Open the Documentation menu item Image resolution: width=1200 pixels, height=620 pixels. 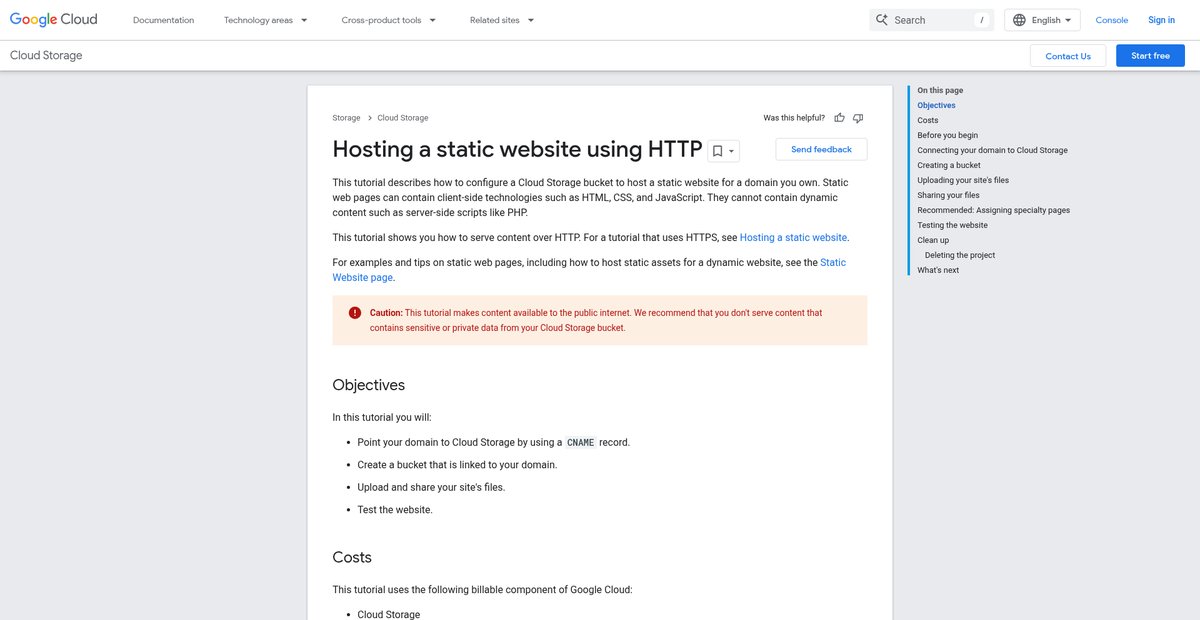pyautogui.click(x=163, y=20)
